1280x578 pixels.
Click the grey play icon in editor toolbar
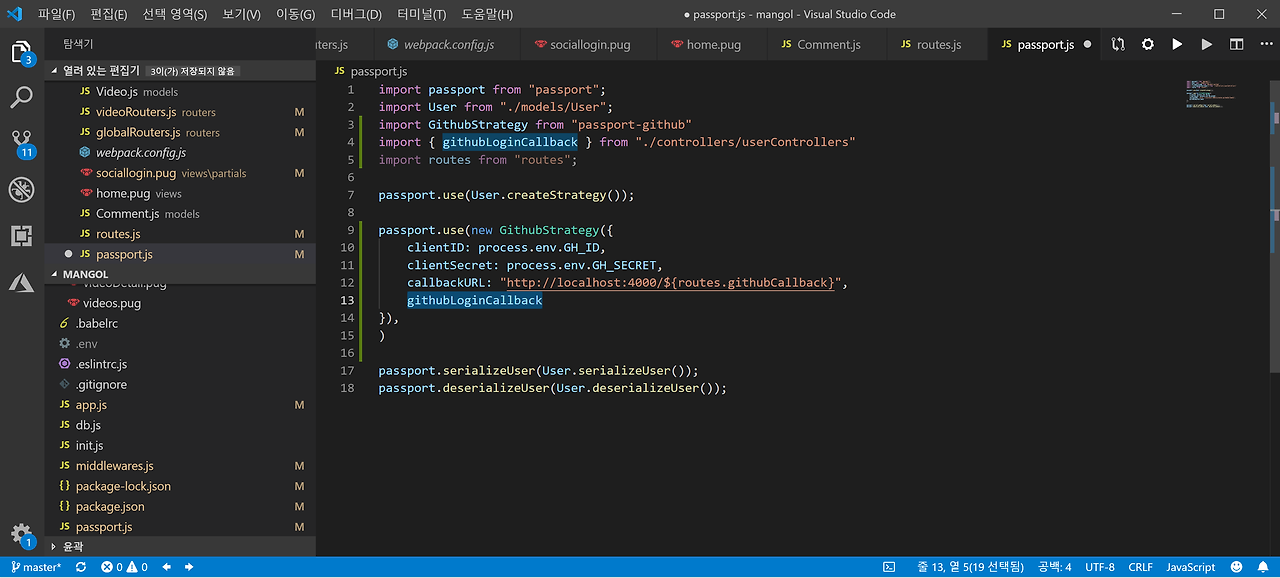pyautogui.click(x=1207, y=44)
